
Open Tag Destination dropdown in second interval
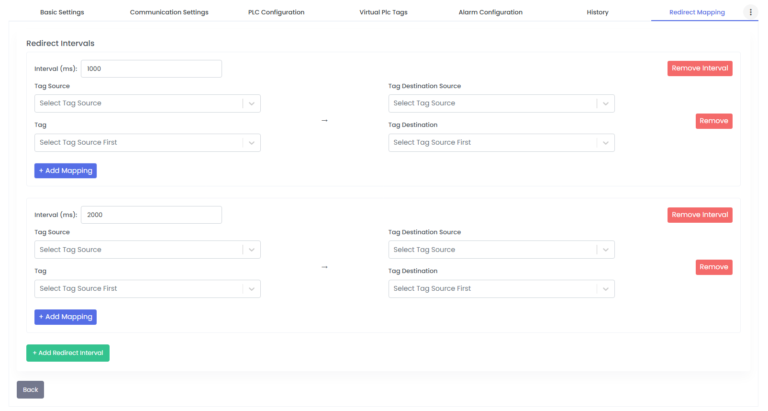click(x=501, y=289)
